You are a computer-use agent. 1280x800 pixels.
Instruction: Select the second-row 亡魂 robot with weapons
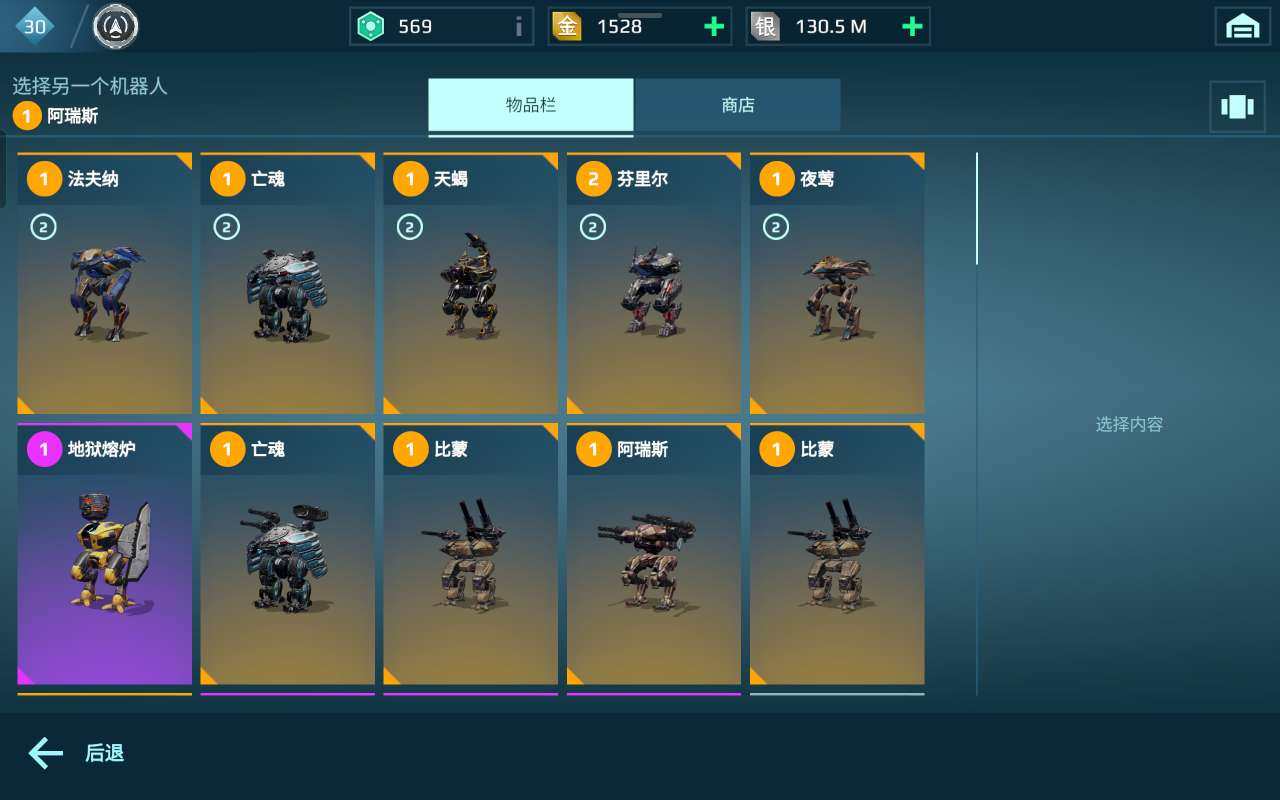coord(288,554)
